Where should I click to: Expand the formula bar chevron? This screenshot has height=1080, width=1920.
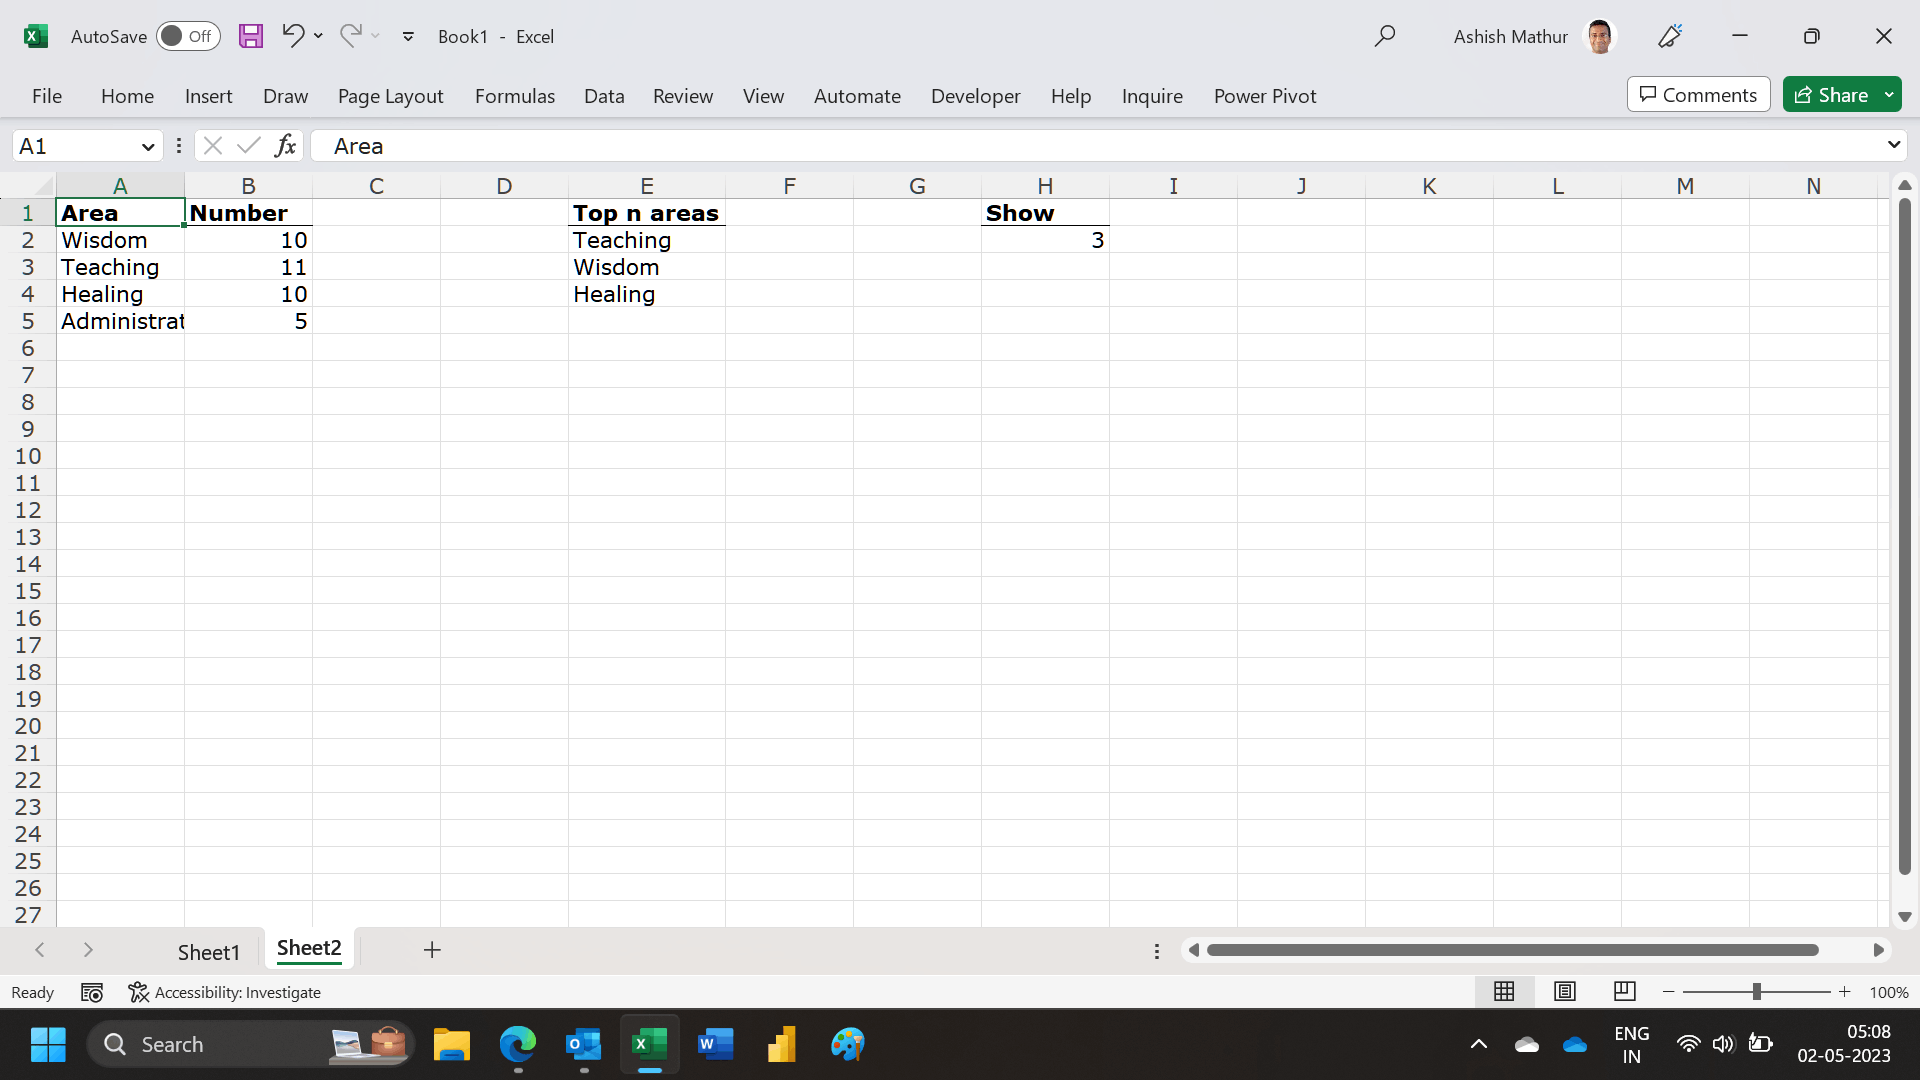pyautogui.click(x=1893, y=145)
